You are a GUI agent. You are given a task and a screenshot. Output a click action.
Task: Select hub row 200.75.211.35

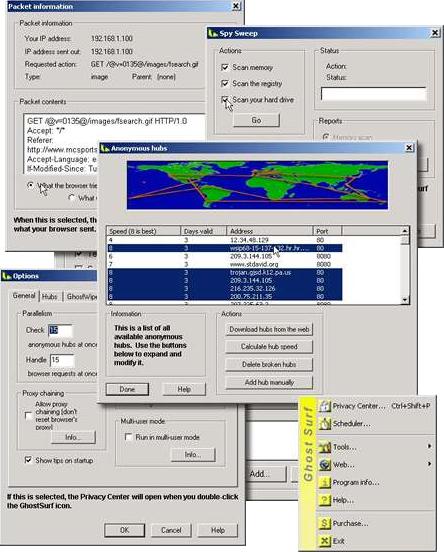pos(224,296)
